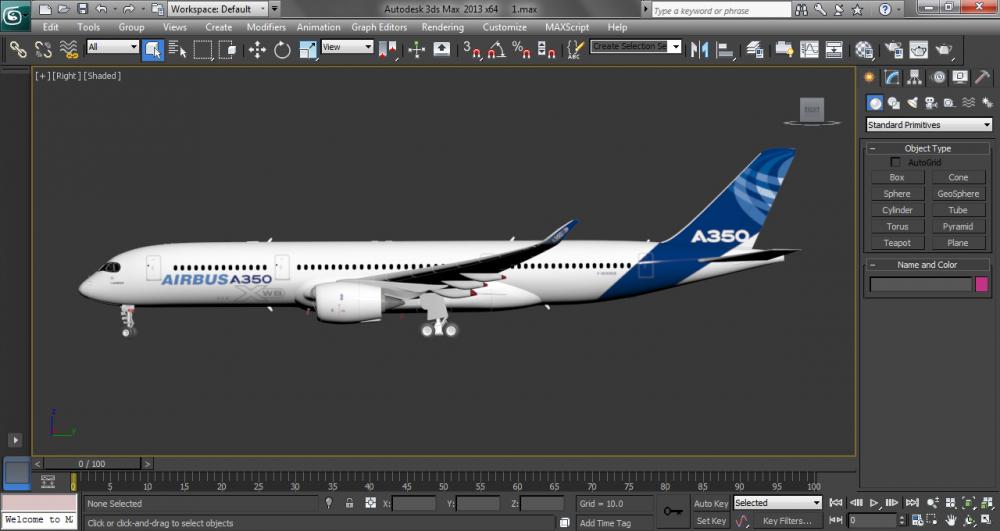Click the keyword search field

[721, 10]
